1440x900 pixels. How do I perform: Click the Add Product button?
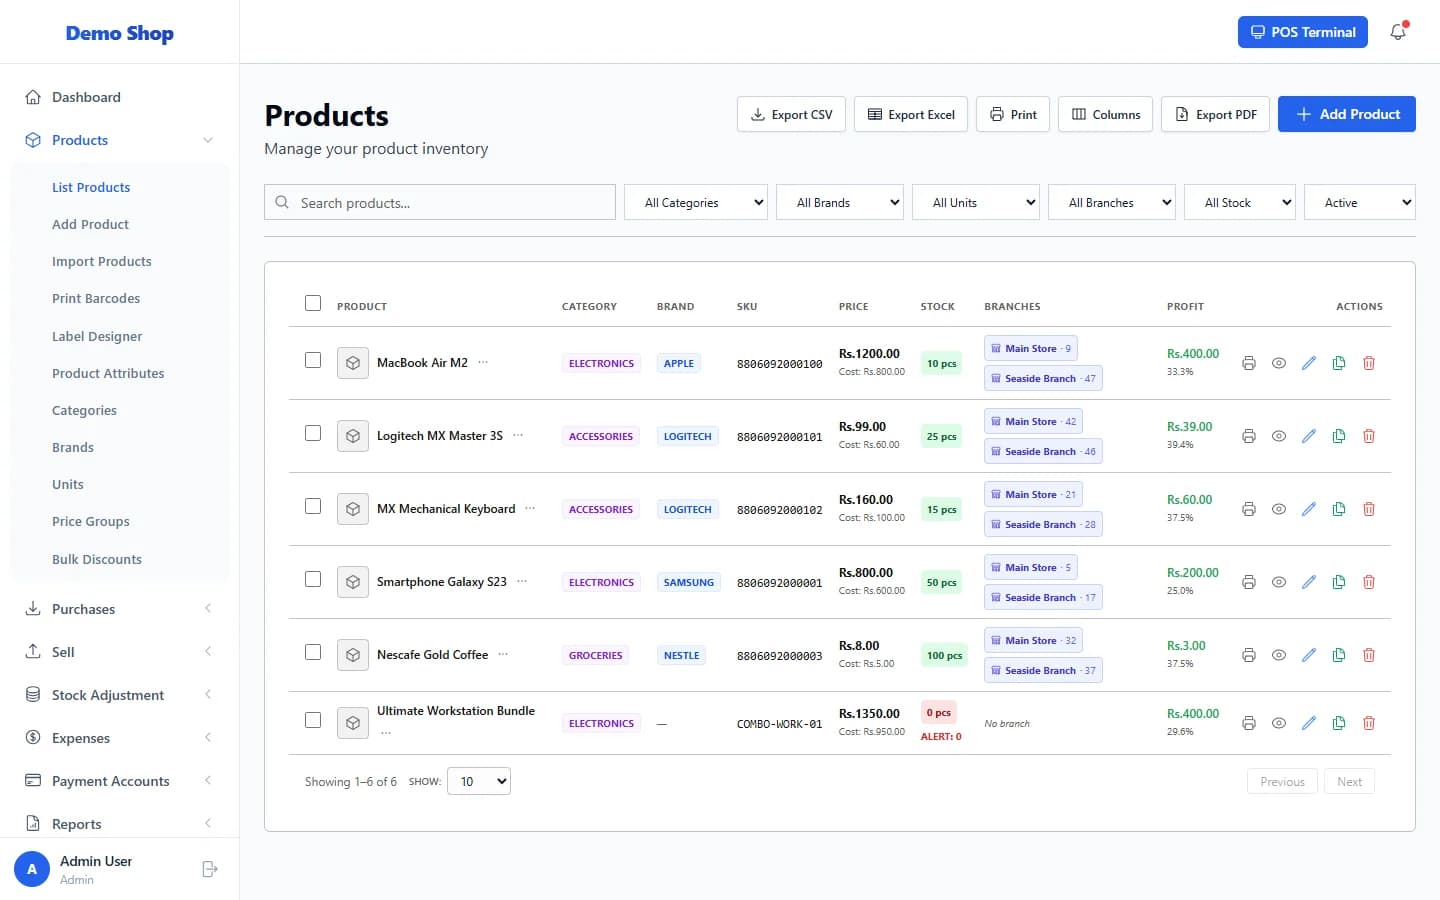(1347, 114)
